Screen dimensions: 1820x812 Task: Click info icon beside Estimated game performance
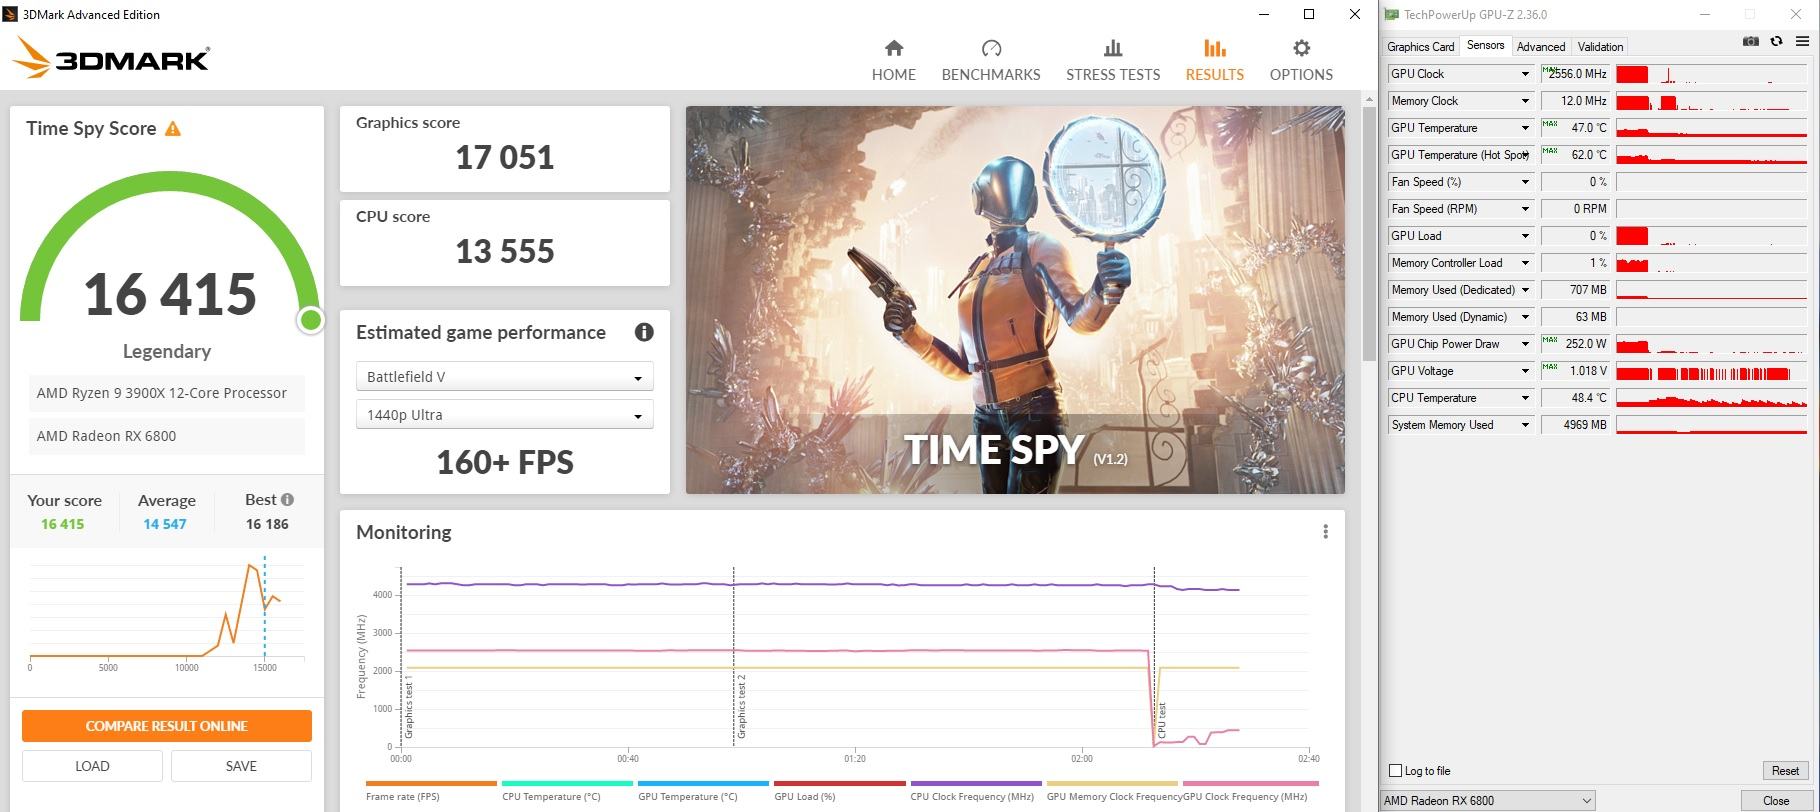coord(644,332)
